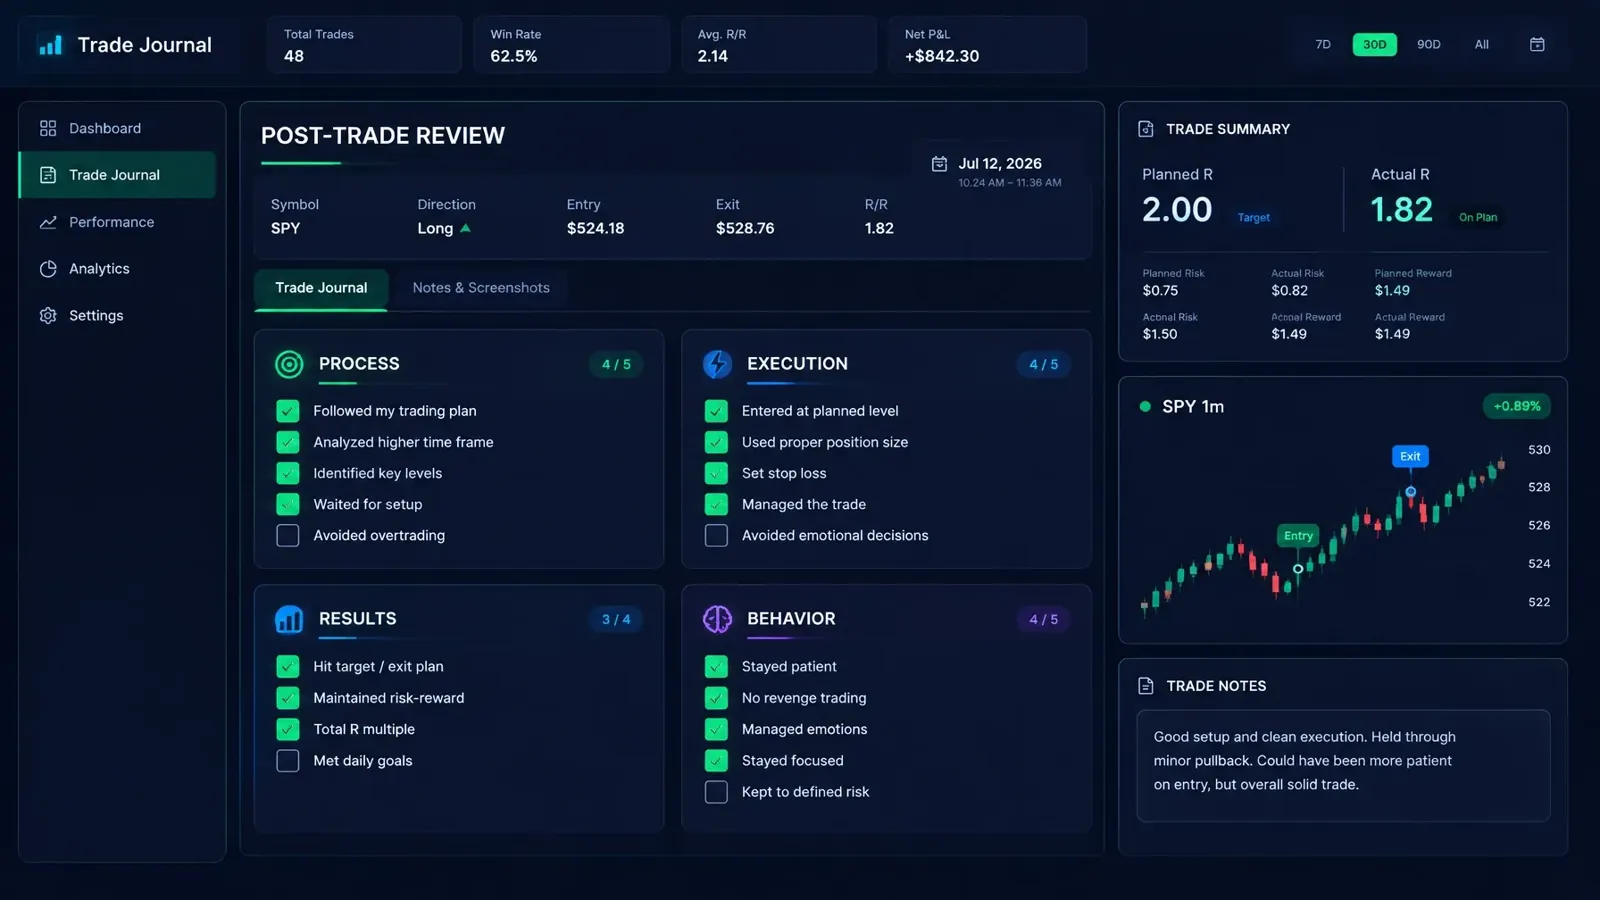1600x900 pixels.
Task: Select the 90D time range
Action: point(1429,44)
